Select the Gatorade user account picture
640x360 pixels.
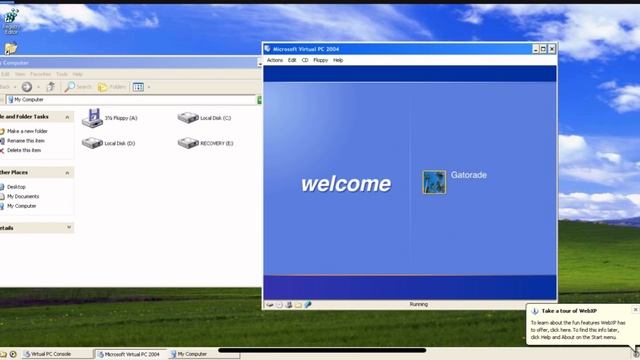click(434, 182)
